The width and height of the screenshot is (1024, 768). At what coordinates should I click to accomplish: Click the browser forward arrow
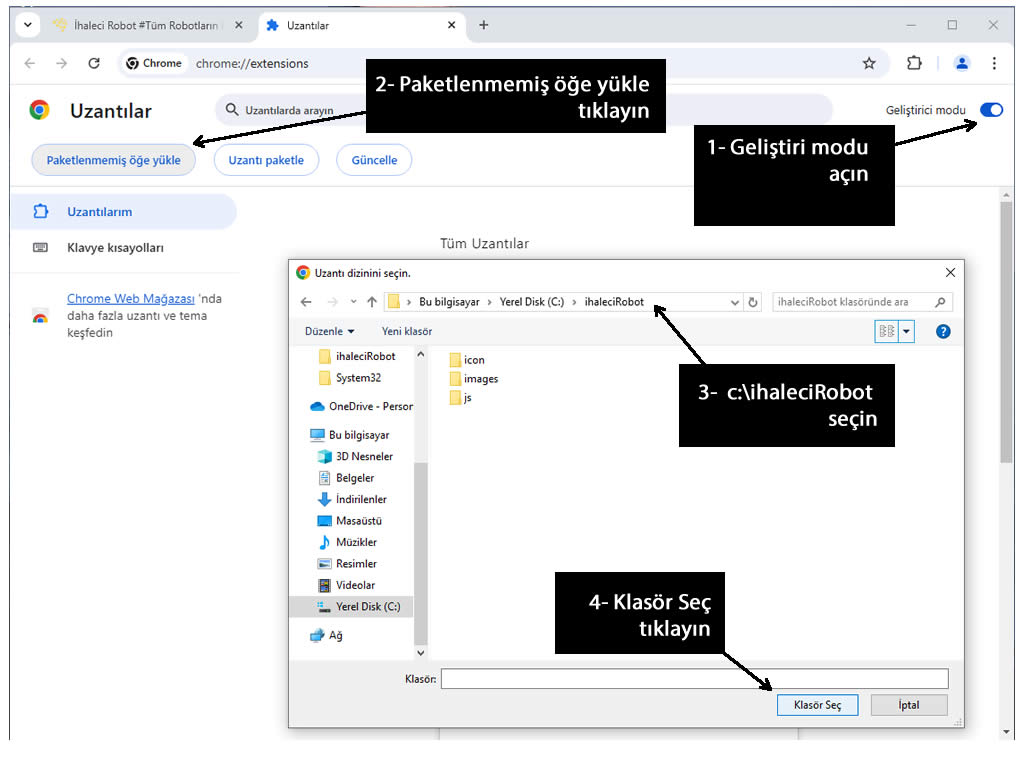[x=61, y=63]
